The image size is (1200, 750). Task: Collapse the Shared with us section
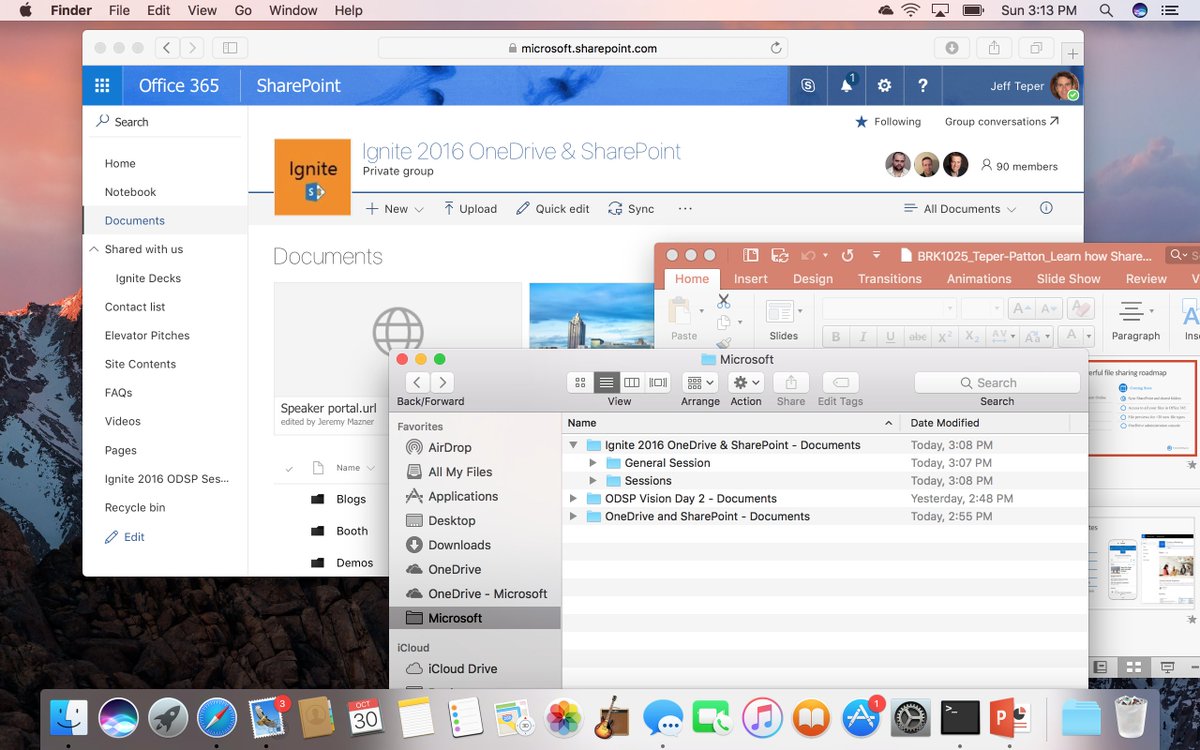pyautogui.click(x=94, y=249)
